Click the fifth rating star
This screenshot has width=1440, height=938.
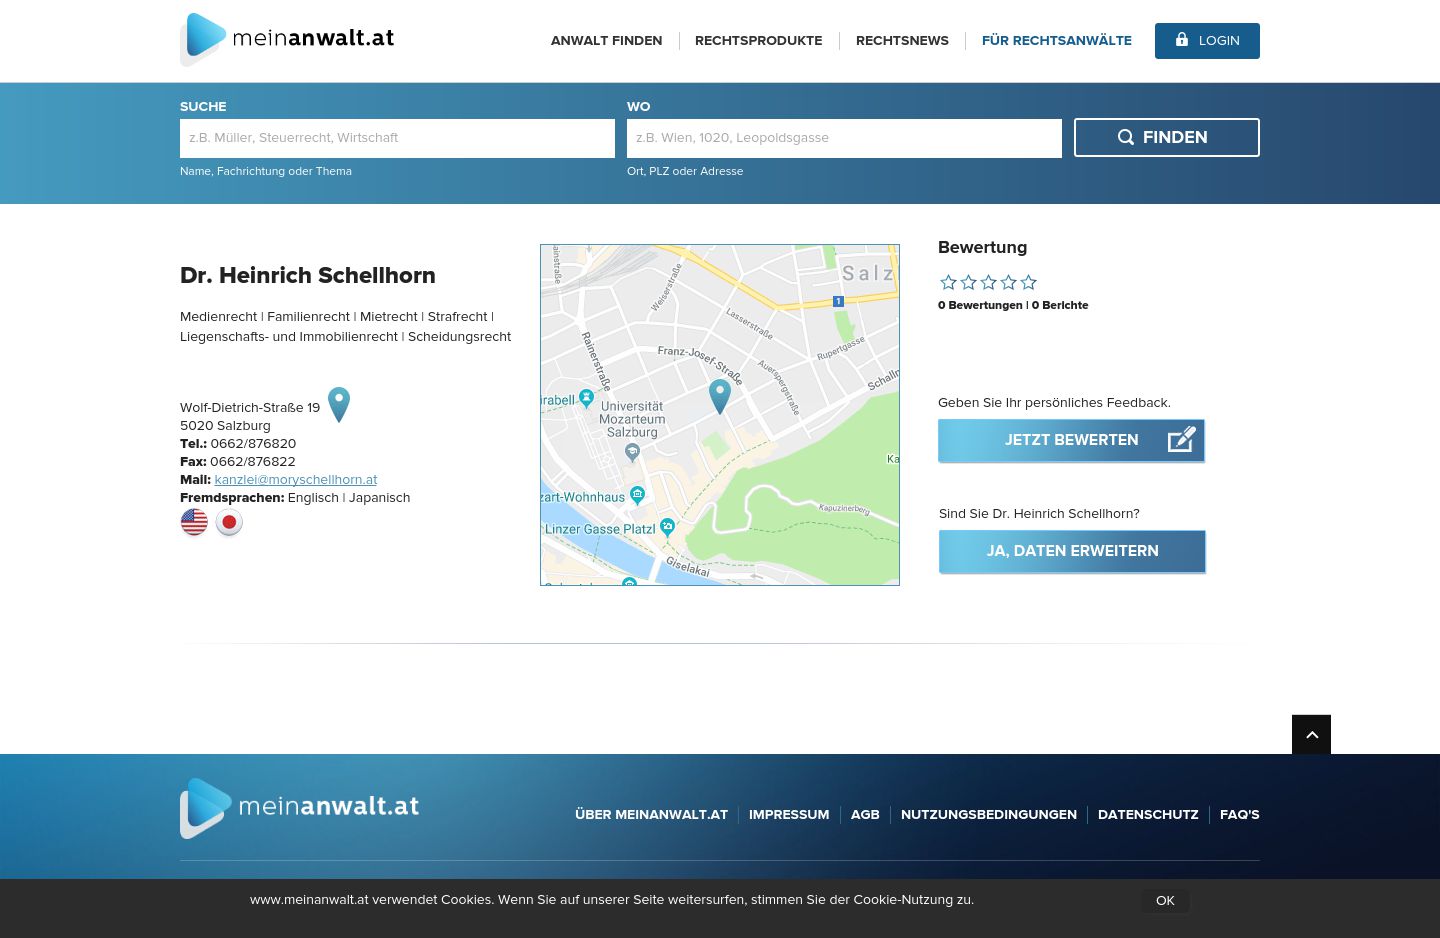1029,282
